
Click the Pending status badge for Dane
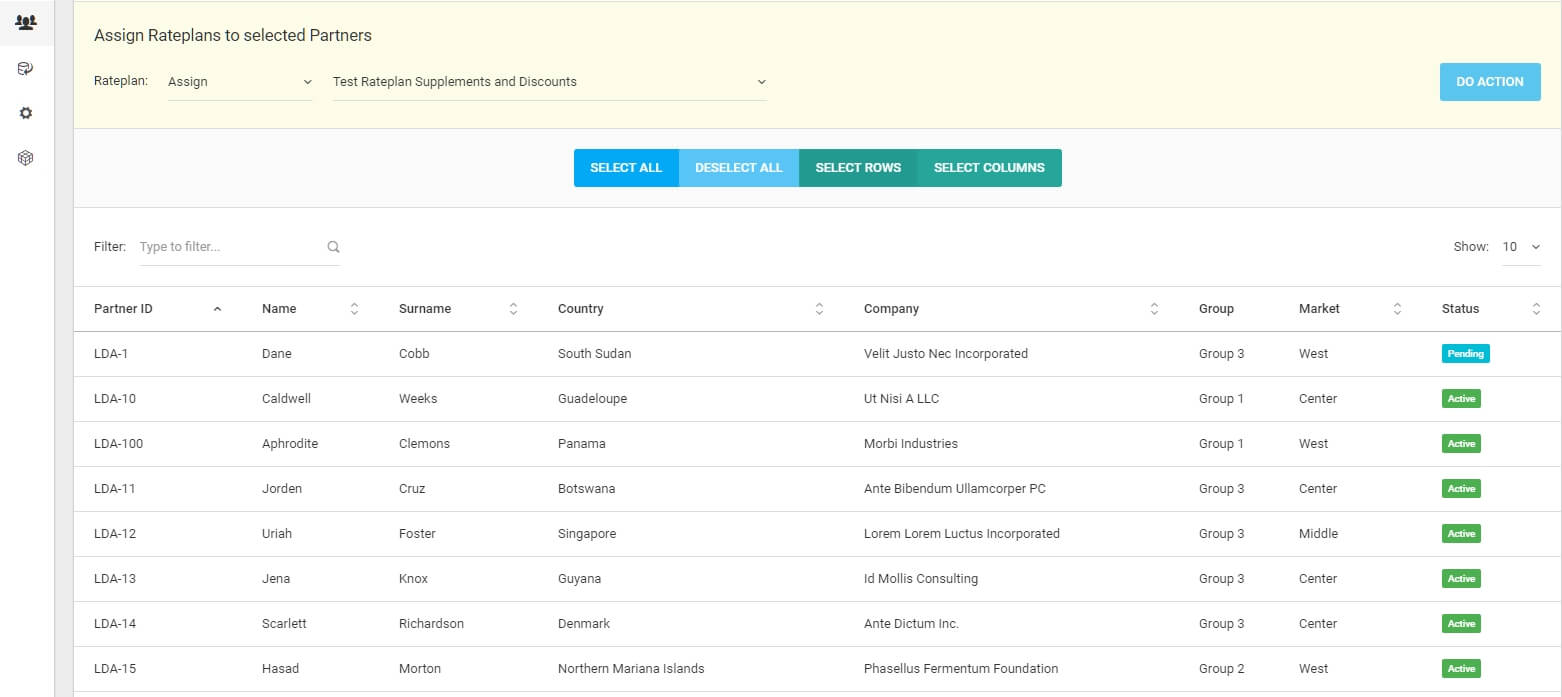1465,354
